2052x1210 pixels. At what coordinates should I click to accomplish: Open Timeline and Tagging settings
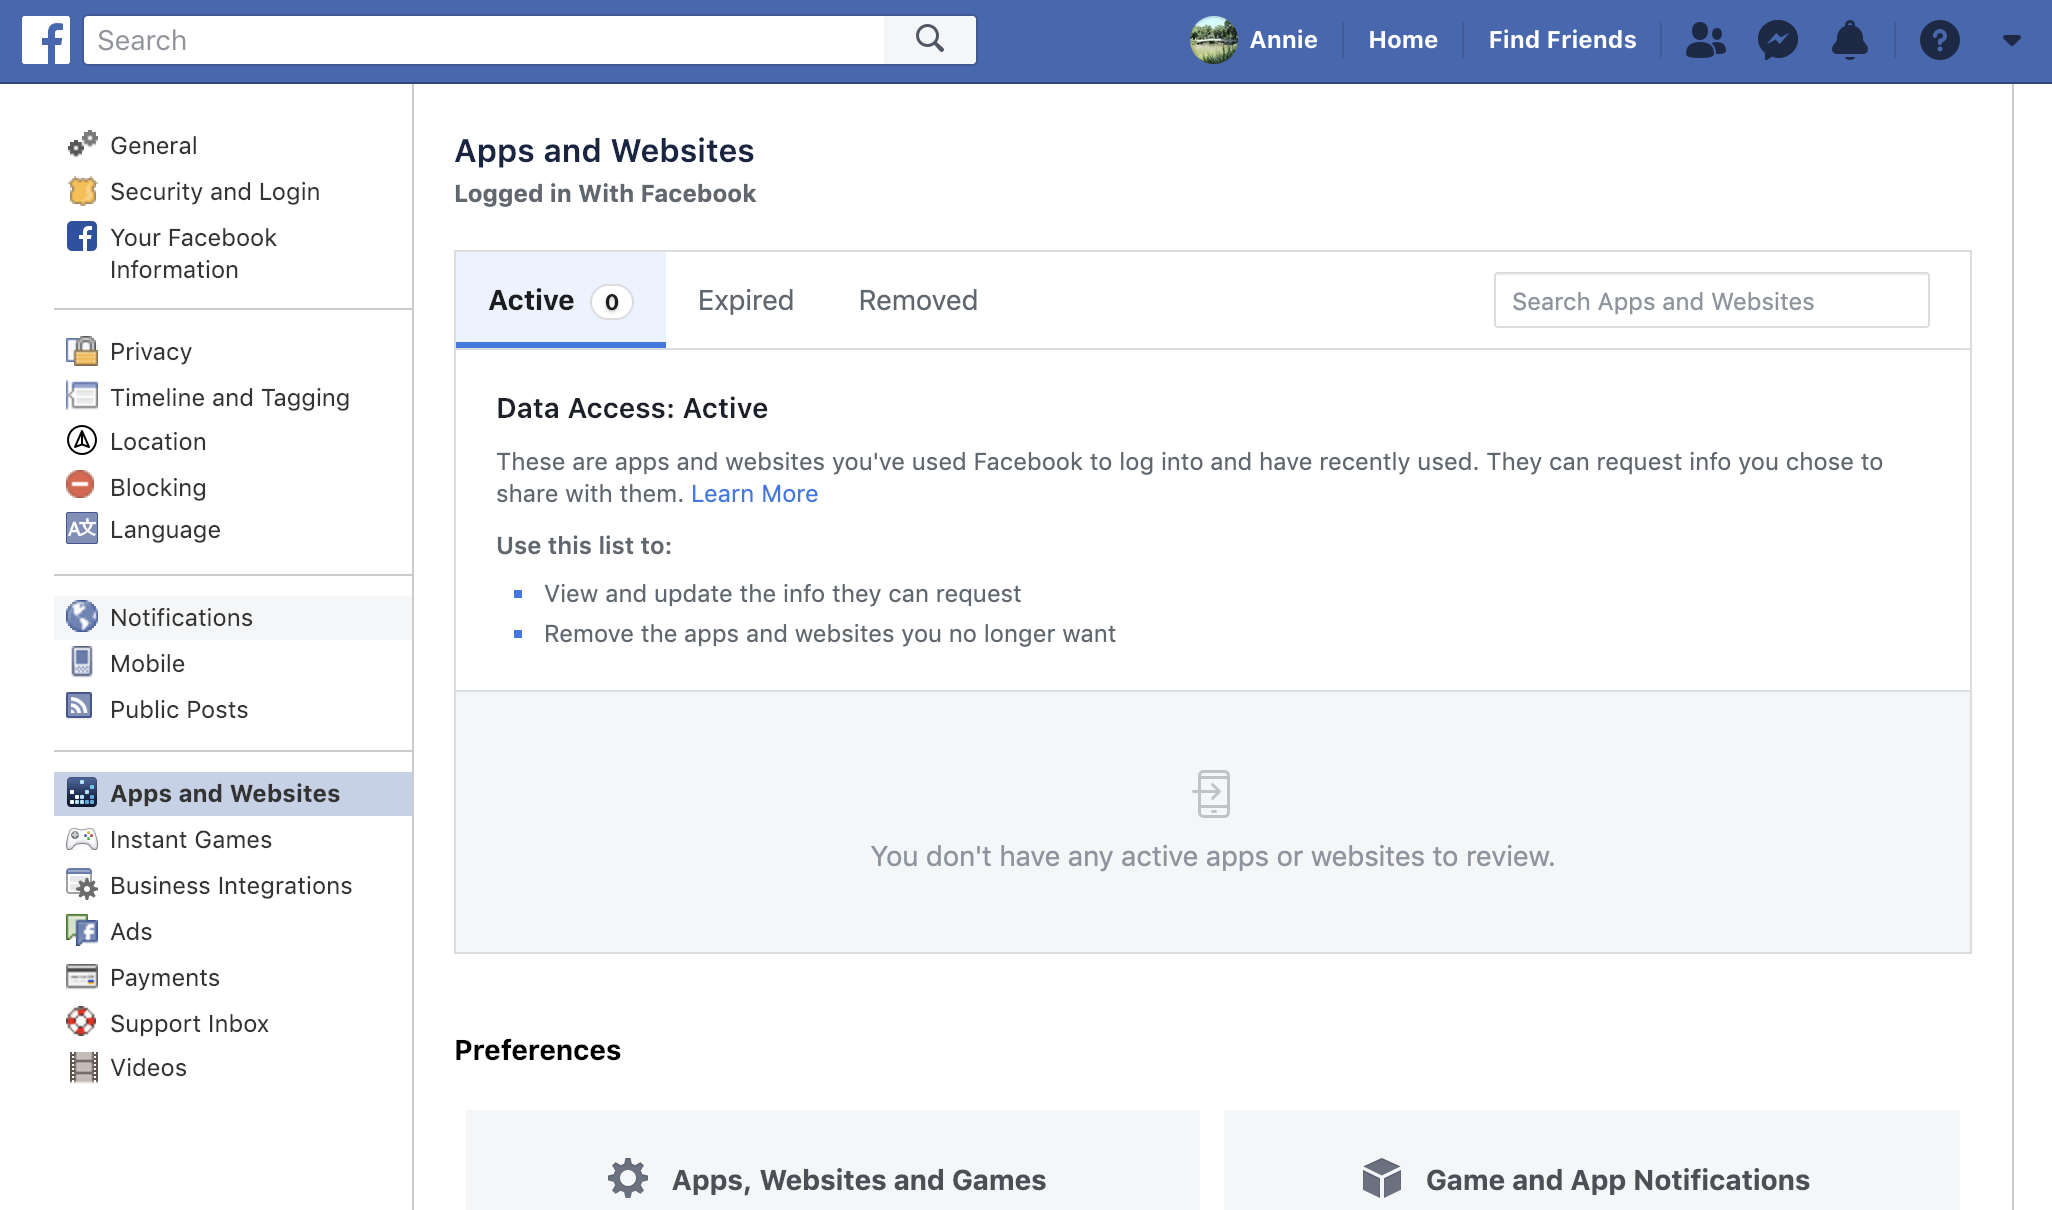(x=230, y=398)
